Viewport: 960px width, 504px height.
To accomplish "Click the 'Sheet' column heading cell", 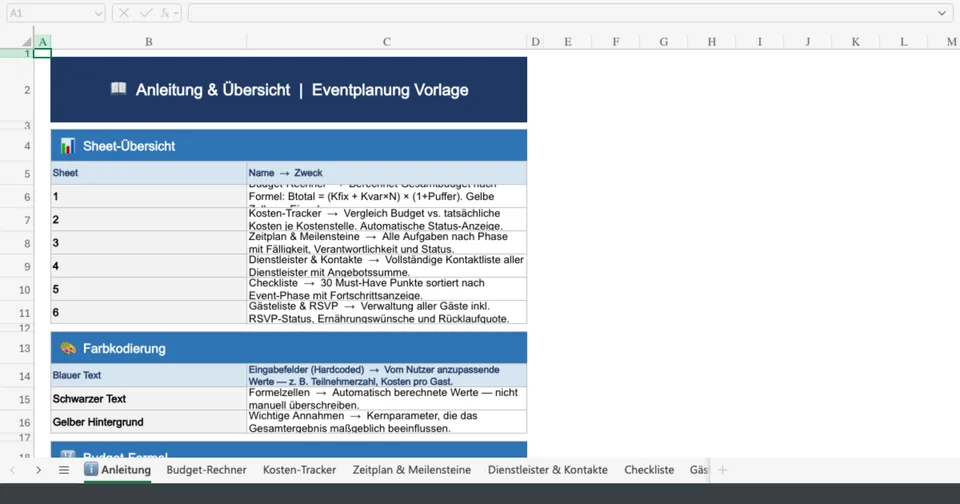I will tap(149, 173).
